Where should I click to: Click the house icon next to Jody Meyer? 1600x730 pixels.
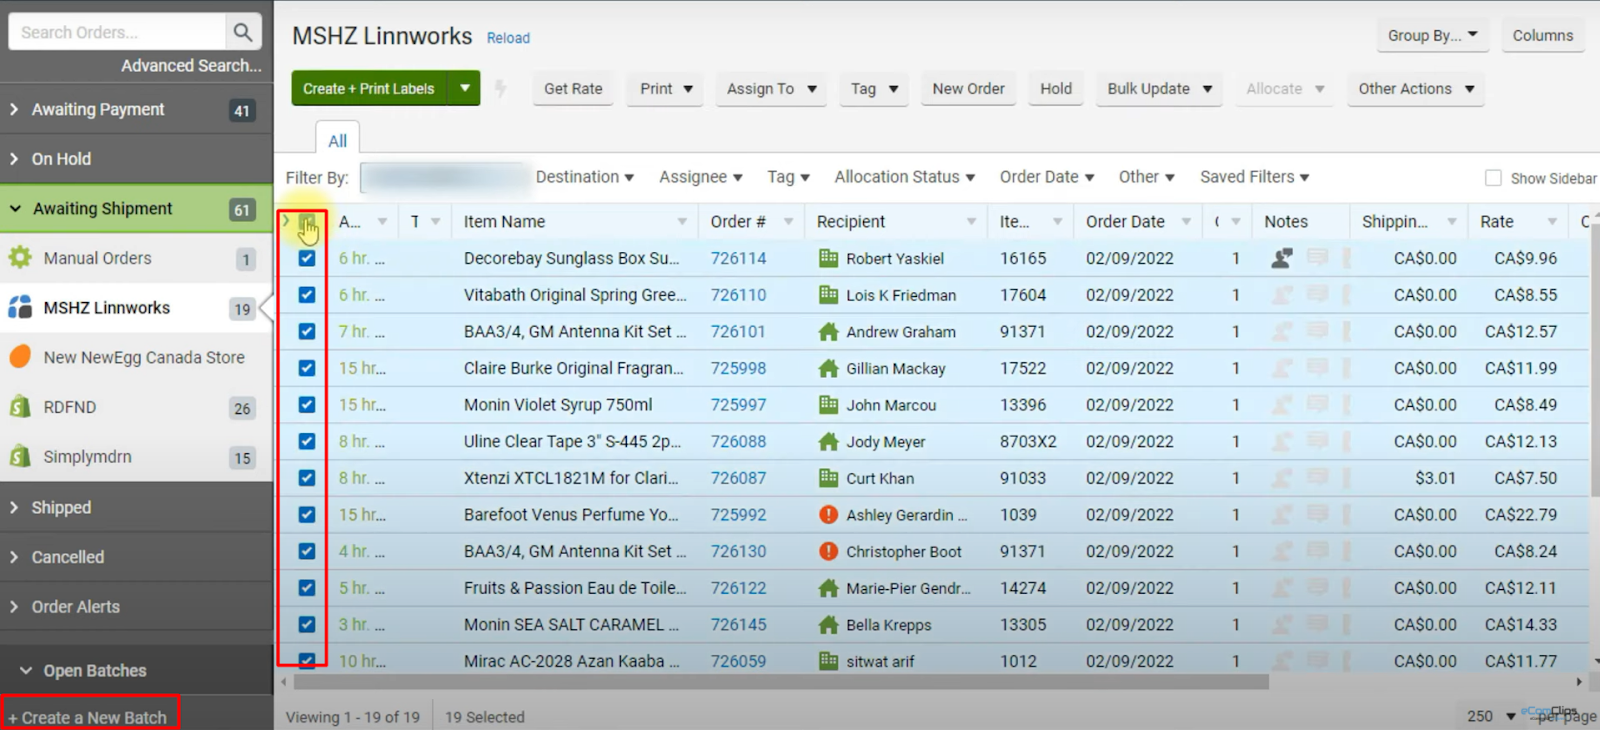point(828,441)
